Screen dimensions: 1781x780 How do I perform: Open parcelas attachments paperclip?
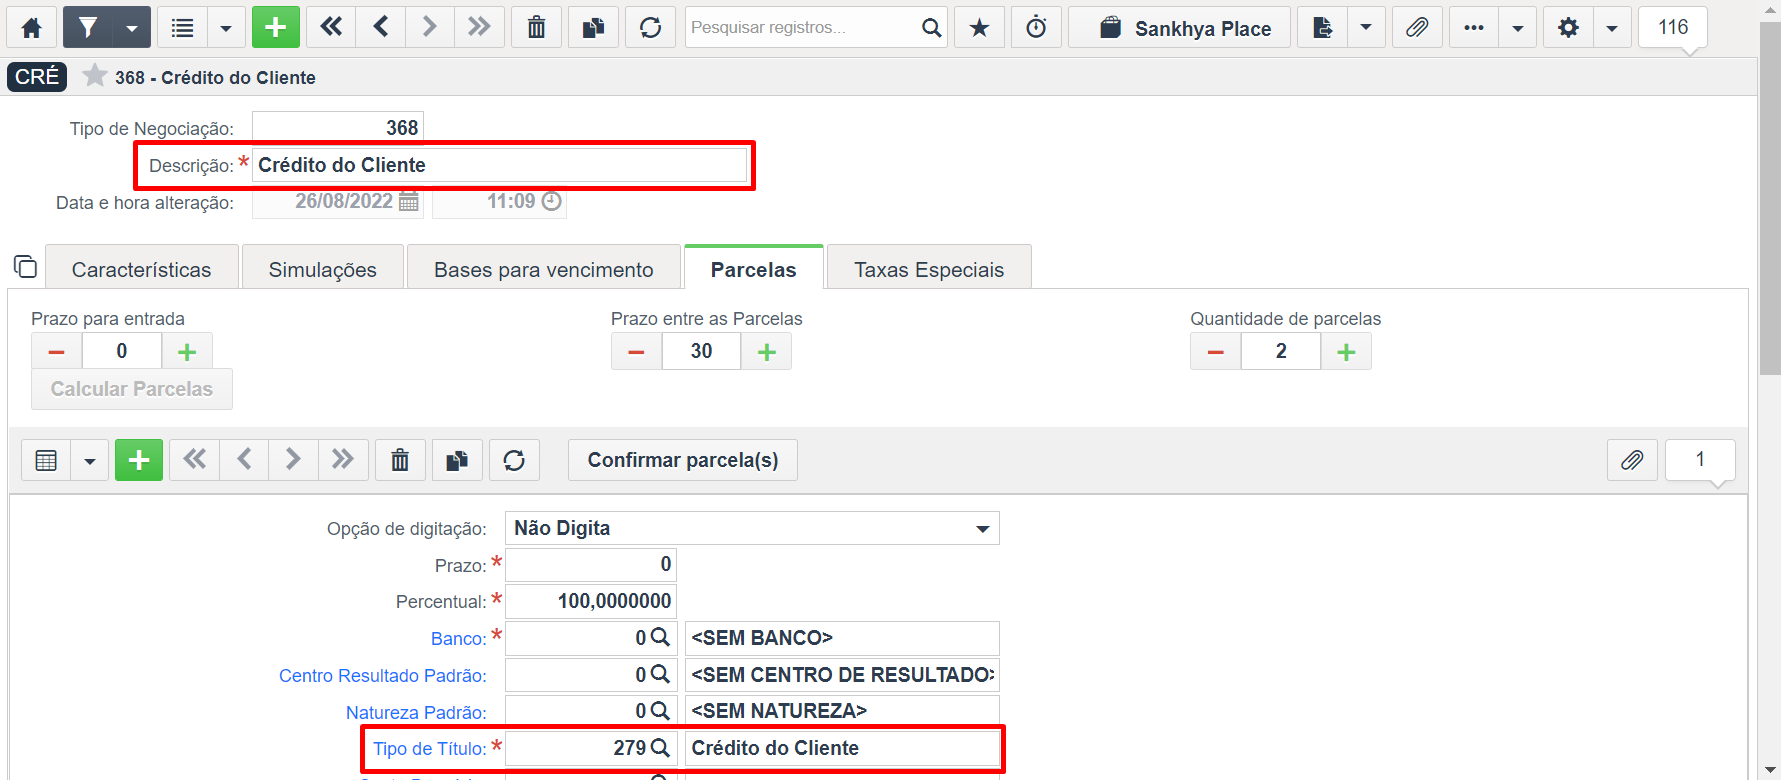pos(1632,460)
